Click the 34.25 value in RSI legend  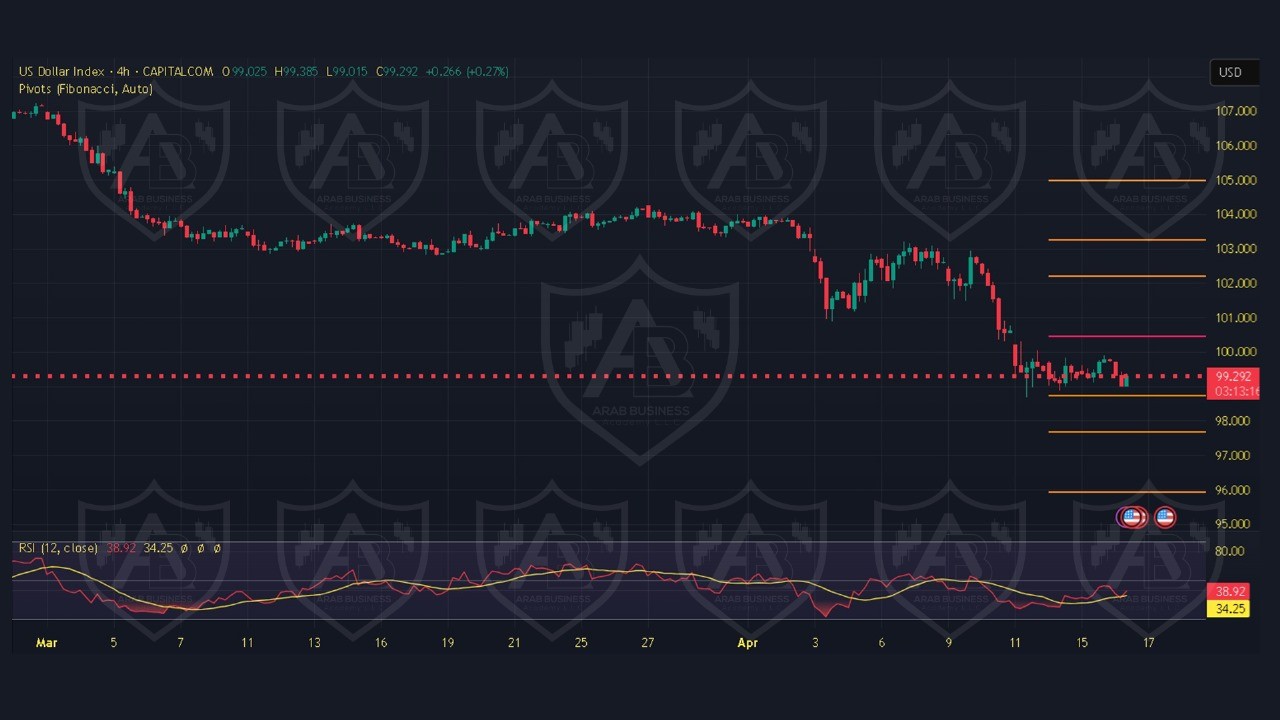click(x=158, y=548)
